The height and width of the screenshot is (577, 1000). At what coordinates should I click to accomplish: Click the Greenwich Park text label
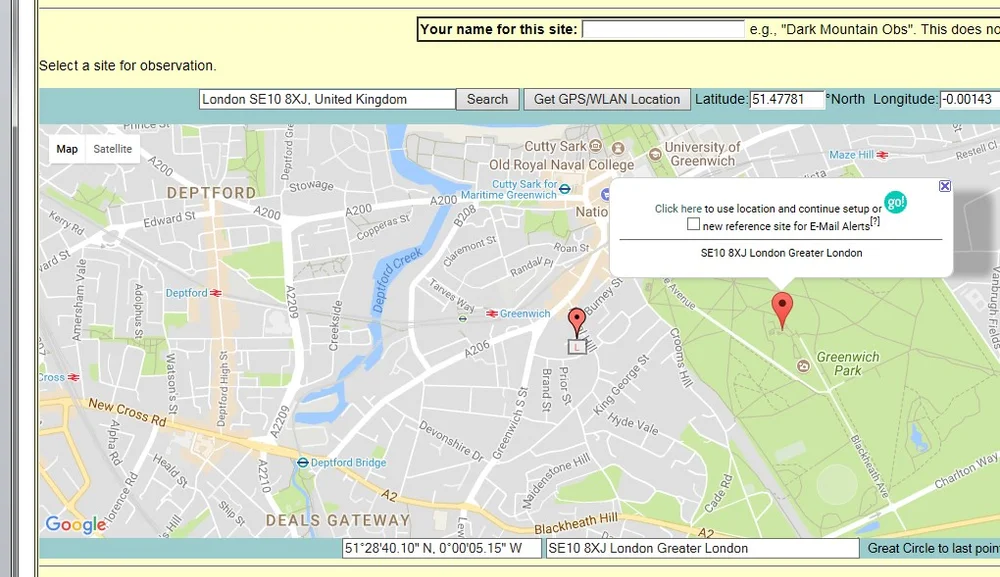coord(848,363)
